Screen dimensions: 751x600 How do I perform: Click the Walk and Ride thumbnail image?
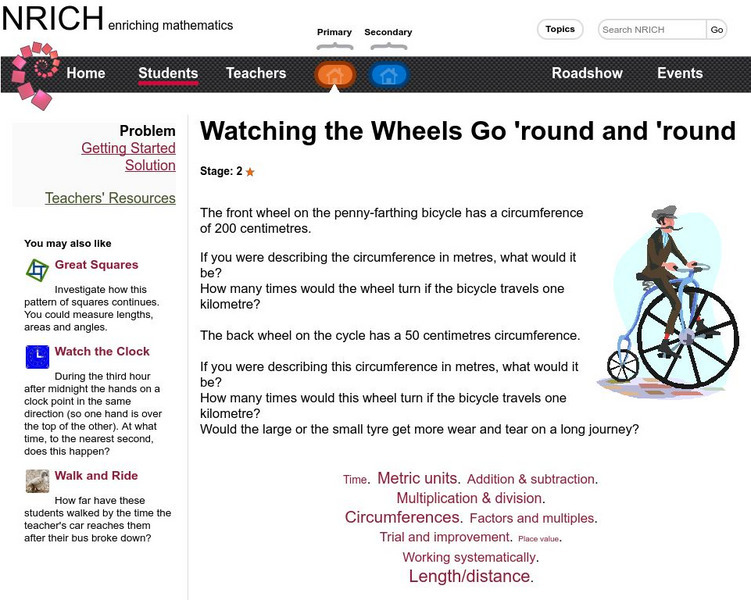[37, 481]
